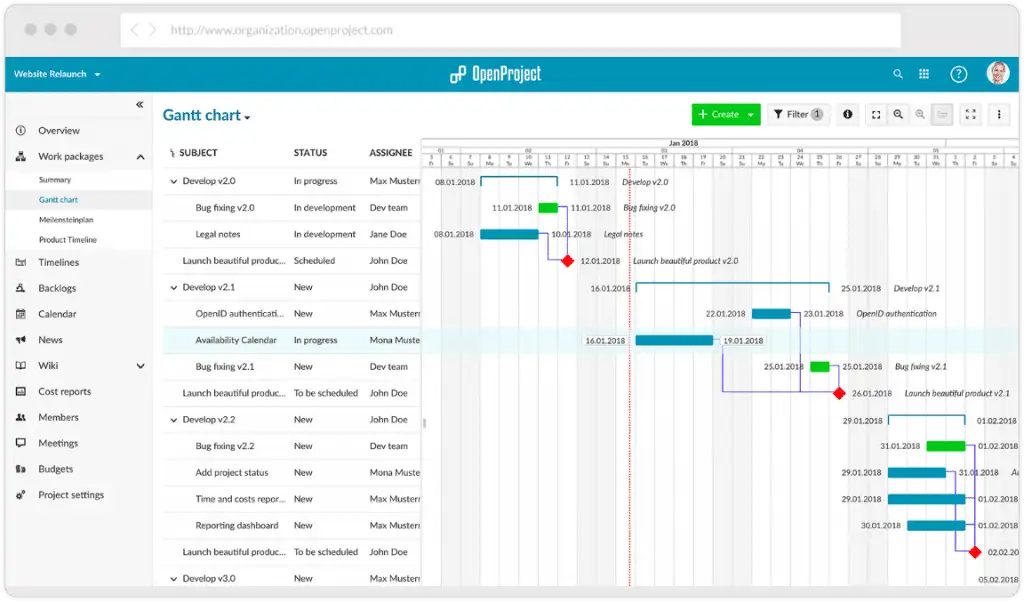The width and height of the screenshot is (1024, 602).
Task: Click the green Bug fixing v2.0 bar
Action: (548, 208)
